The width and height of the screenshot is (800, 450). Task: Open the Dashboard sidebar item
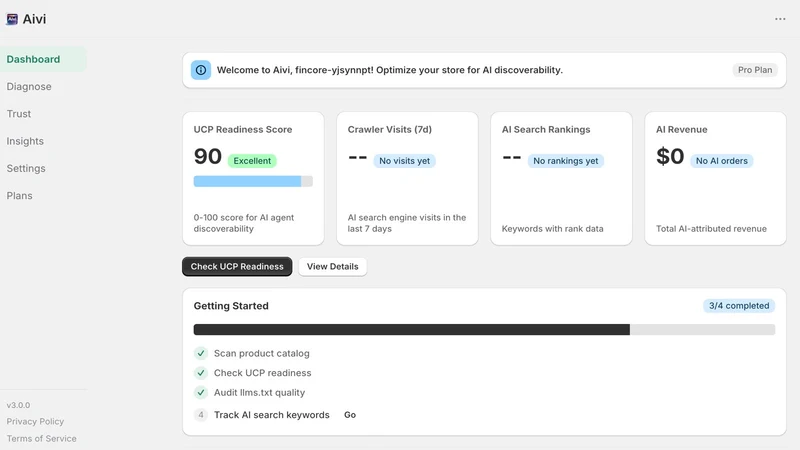(x=43, y=59)
